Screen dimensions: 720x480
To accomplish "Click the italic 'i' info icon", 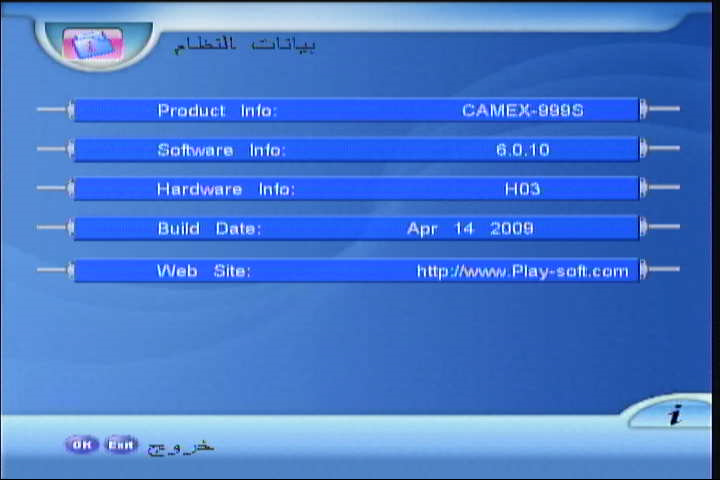I will [x=675, y=415].
